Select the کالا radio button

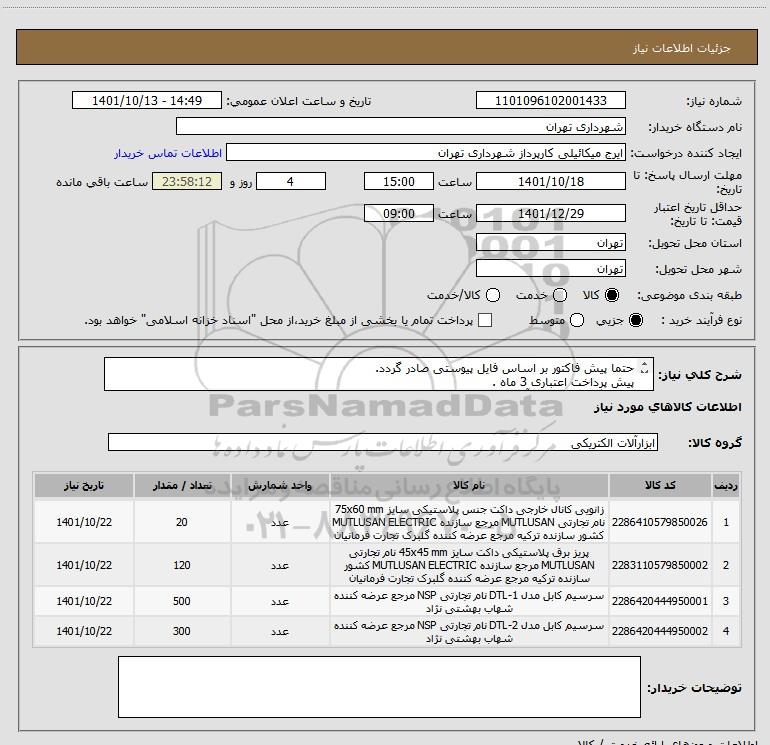pyautogui.click(x=612, y=295)
